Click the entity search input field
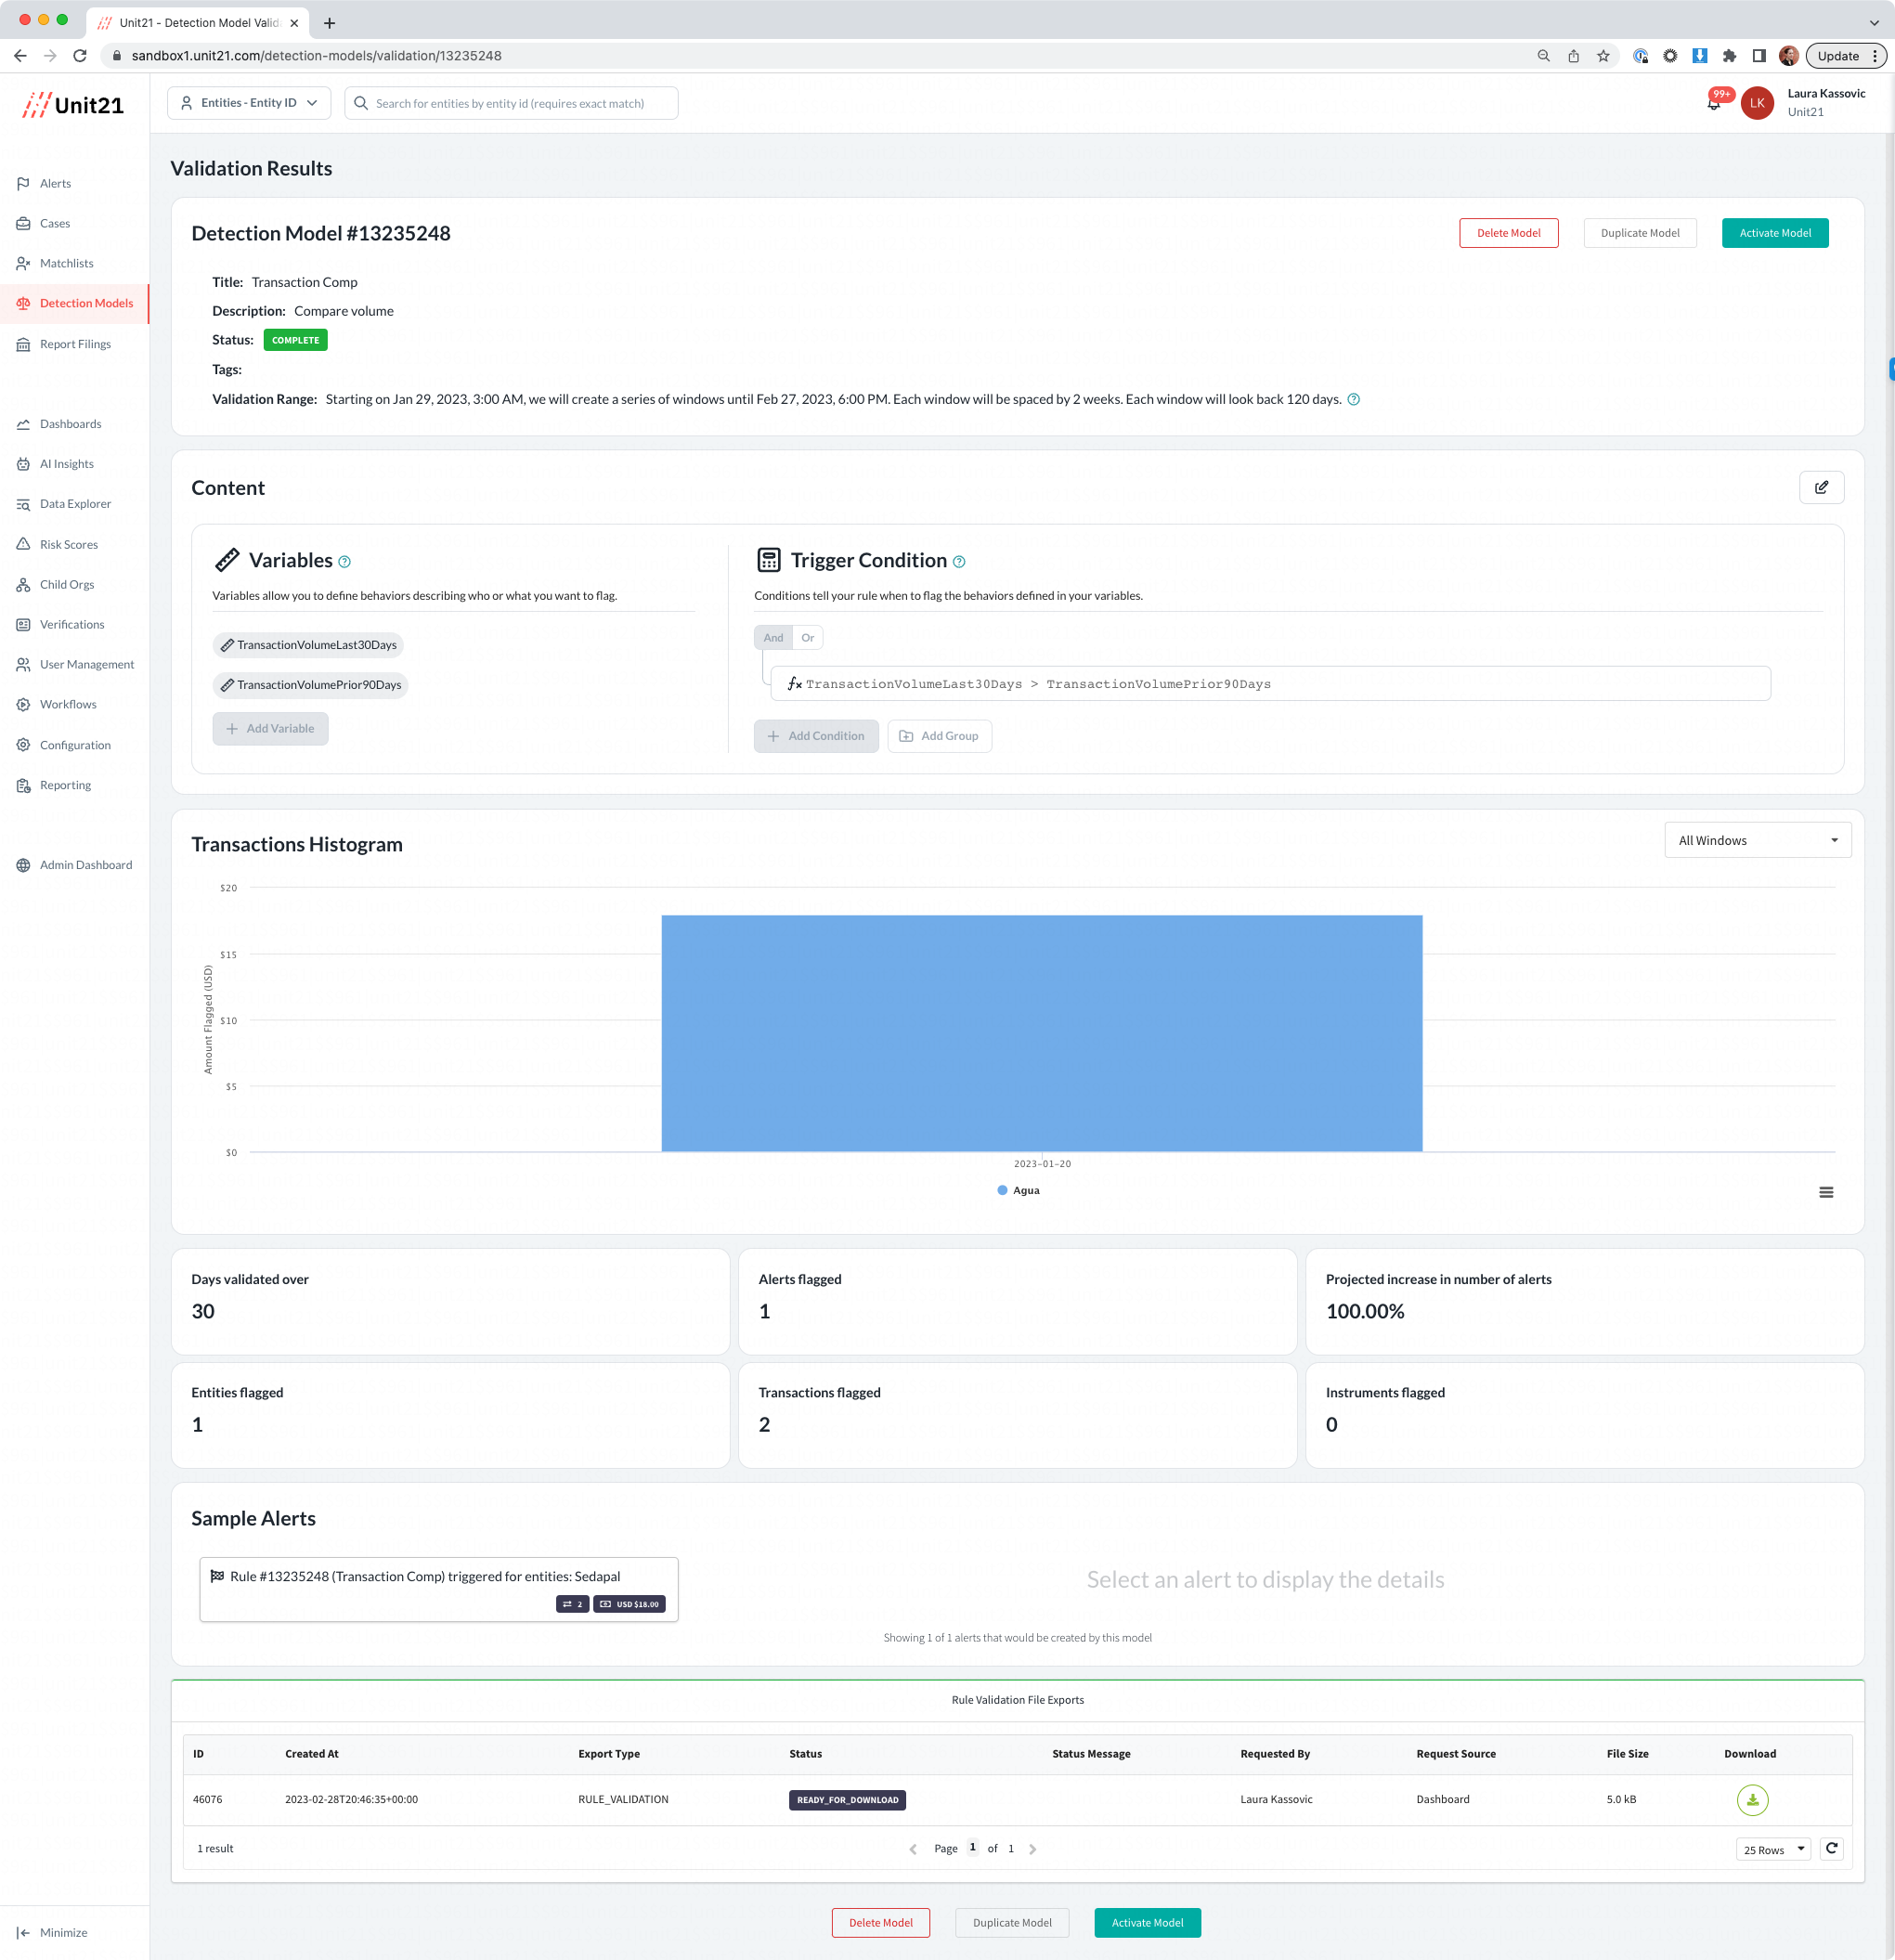Viewport: 1895px width, 1960px height. tap(520, 103)
